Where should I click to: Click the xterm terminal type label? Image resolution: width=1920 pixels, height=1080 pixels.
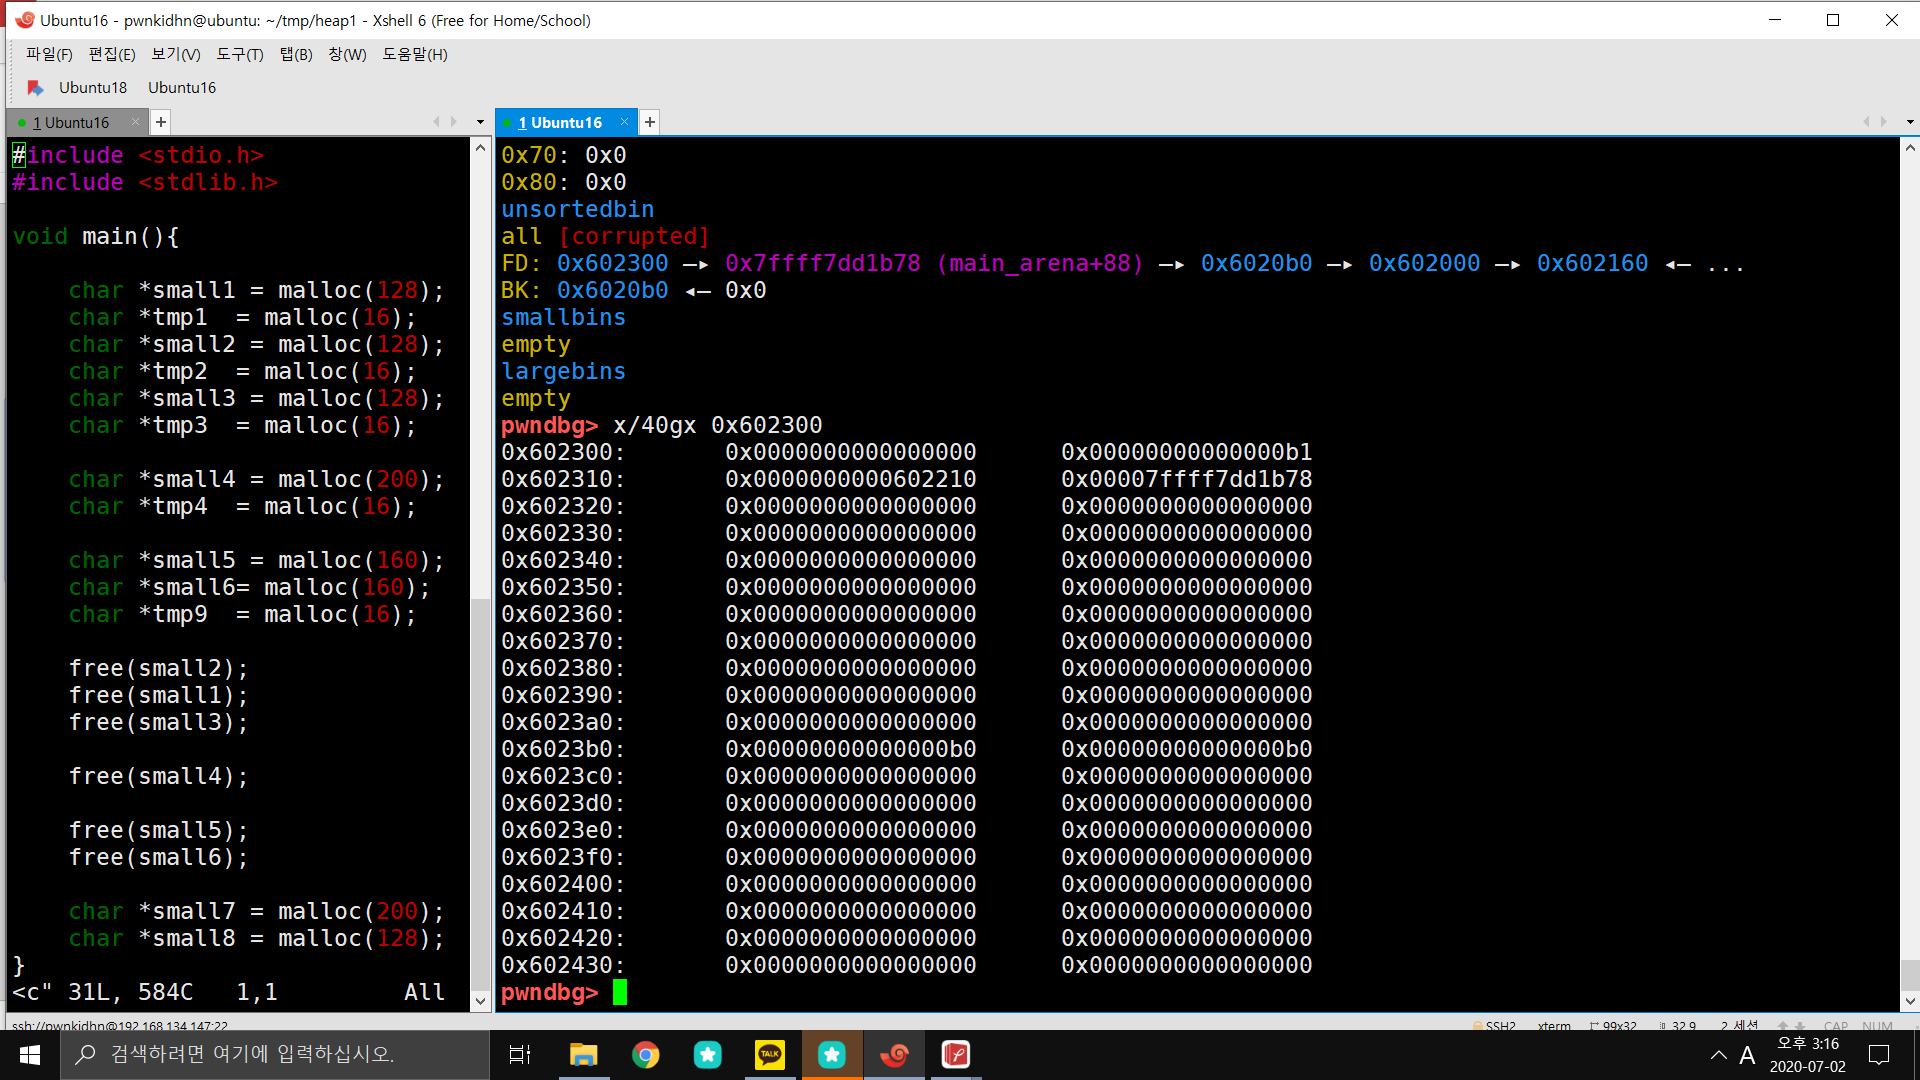pyautogui.click(x=1554, y=1025)
